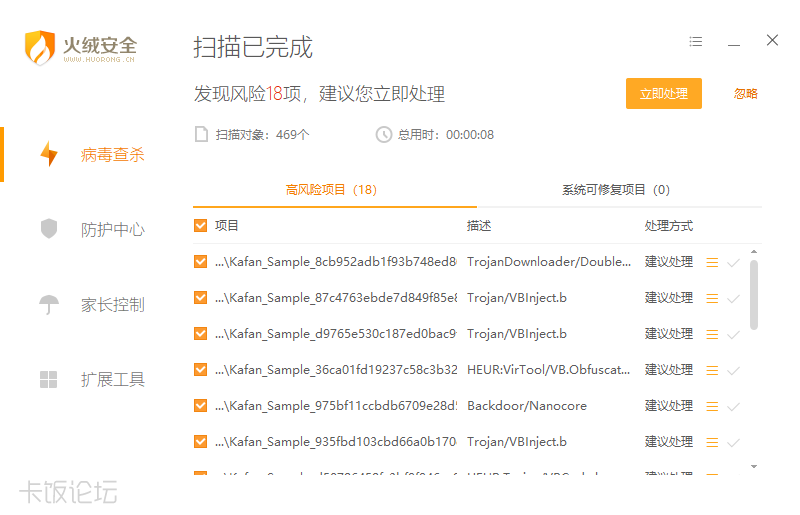Click the grid icon for 扩展工具
Screen dimensions: 800x515
pyautogui.click(x=48, y=379)
